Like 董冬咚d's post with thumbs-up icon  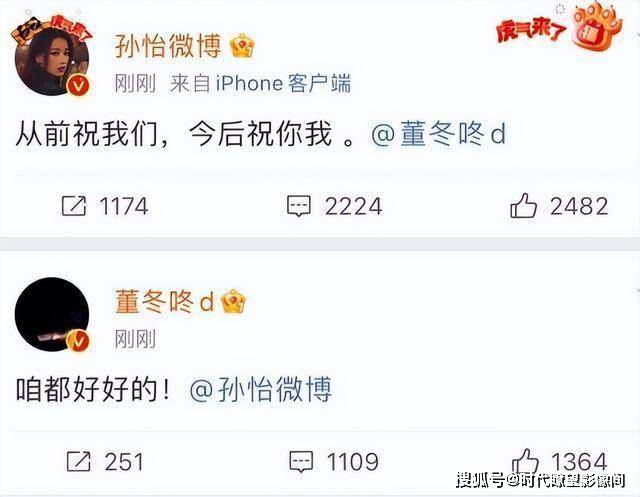526,461
